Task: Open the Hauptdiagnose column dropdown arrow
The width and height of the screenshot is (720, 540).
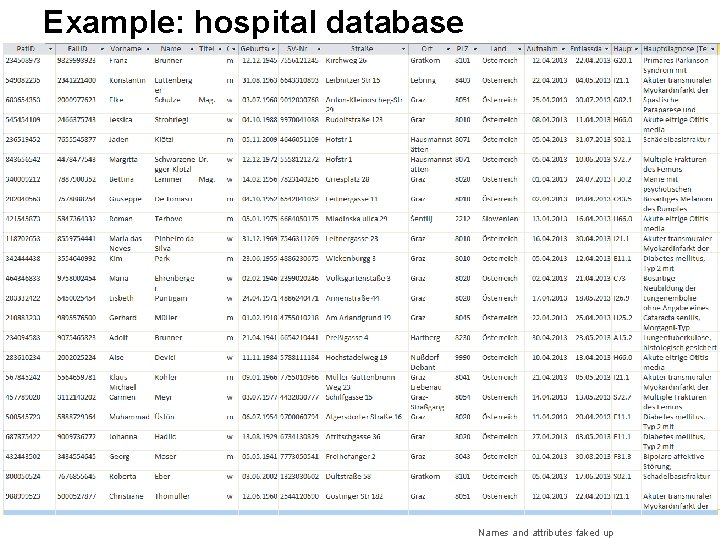Action: coord(712,49)
